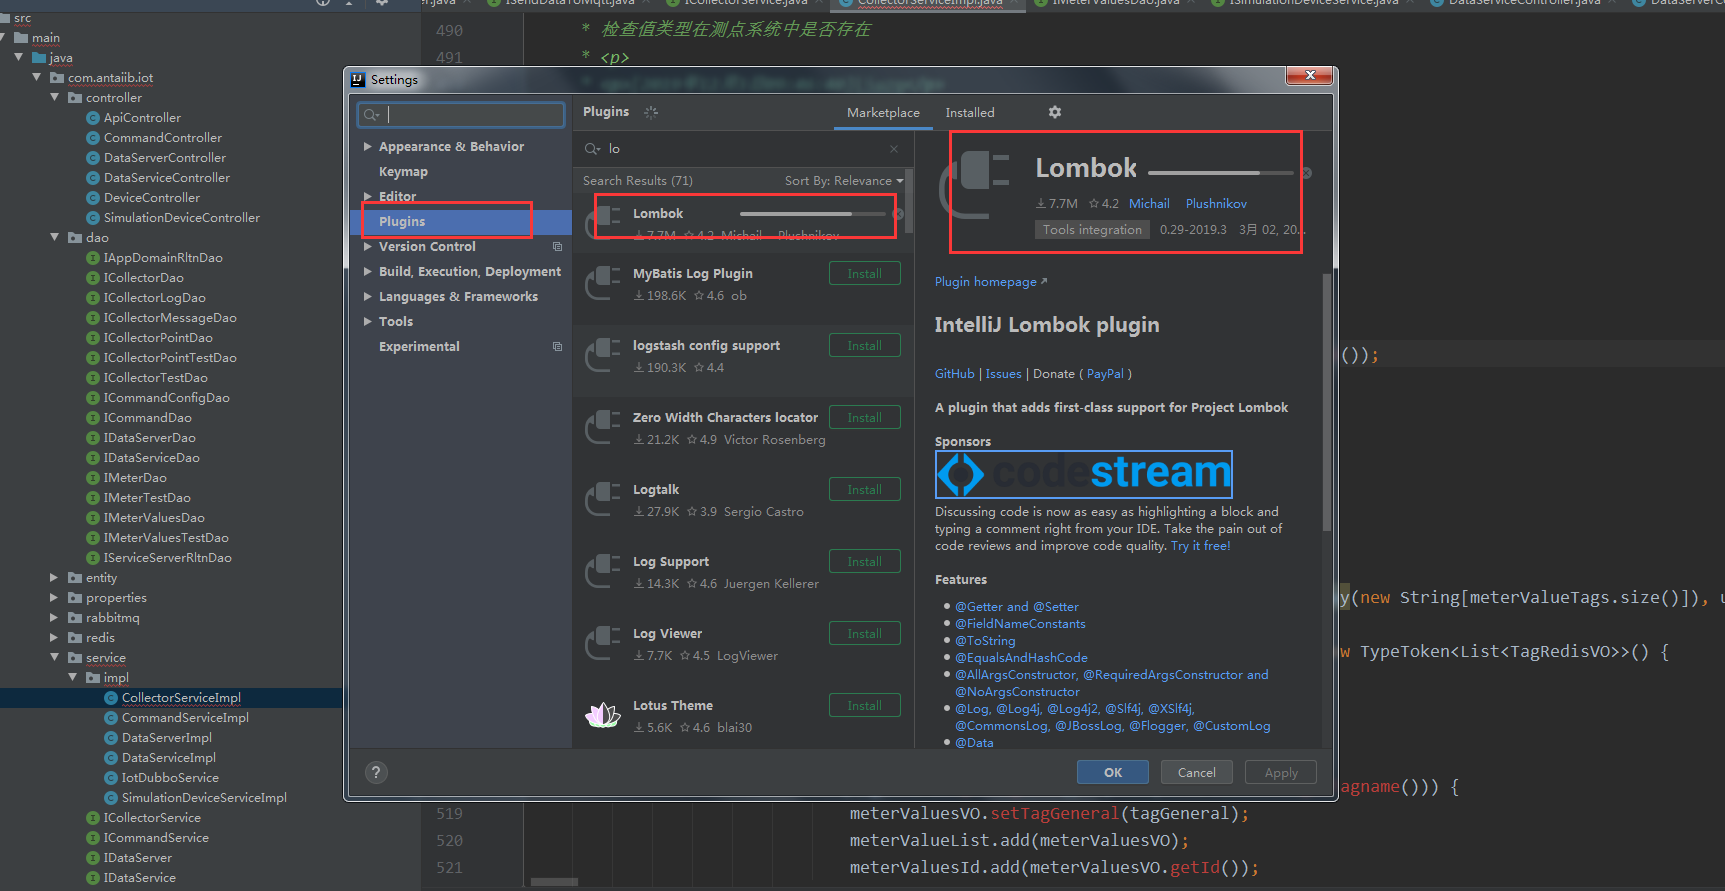Click the IMeterDao interface icon

93,478
